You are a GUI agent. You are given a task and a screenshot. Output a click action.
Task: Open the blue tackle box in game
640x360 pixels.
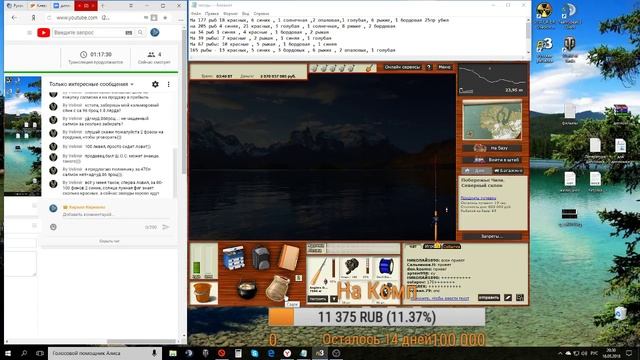pos(233,257)
